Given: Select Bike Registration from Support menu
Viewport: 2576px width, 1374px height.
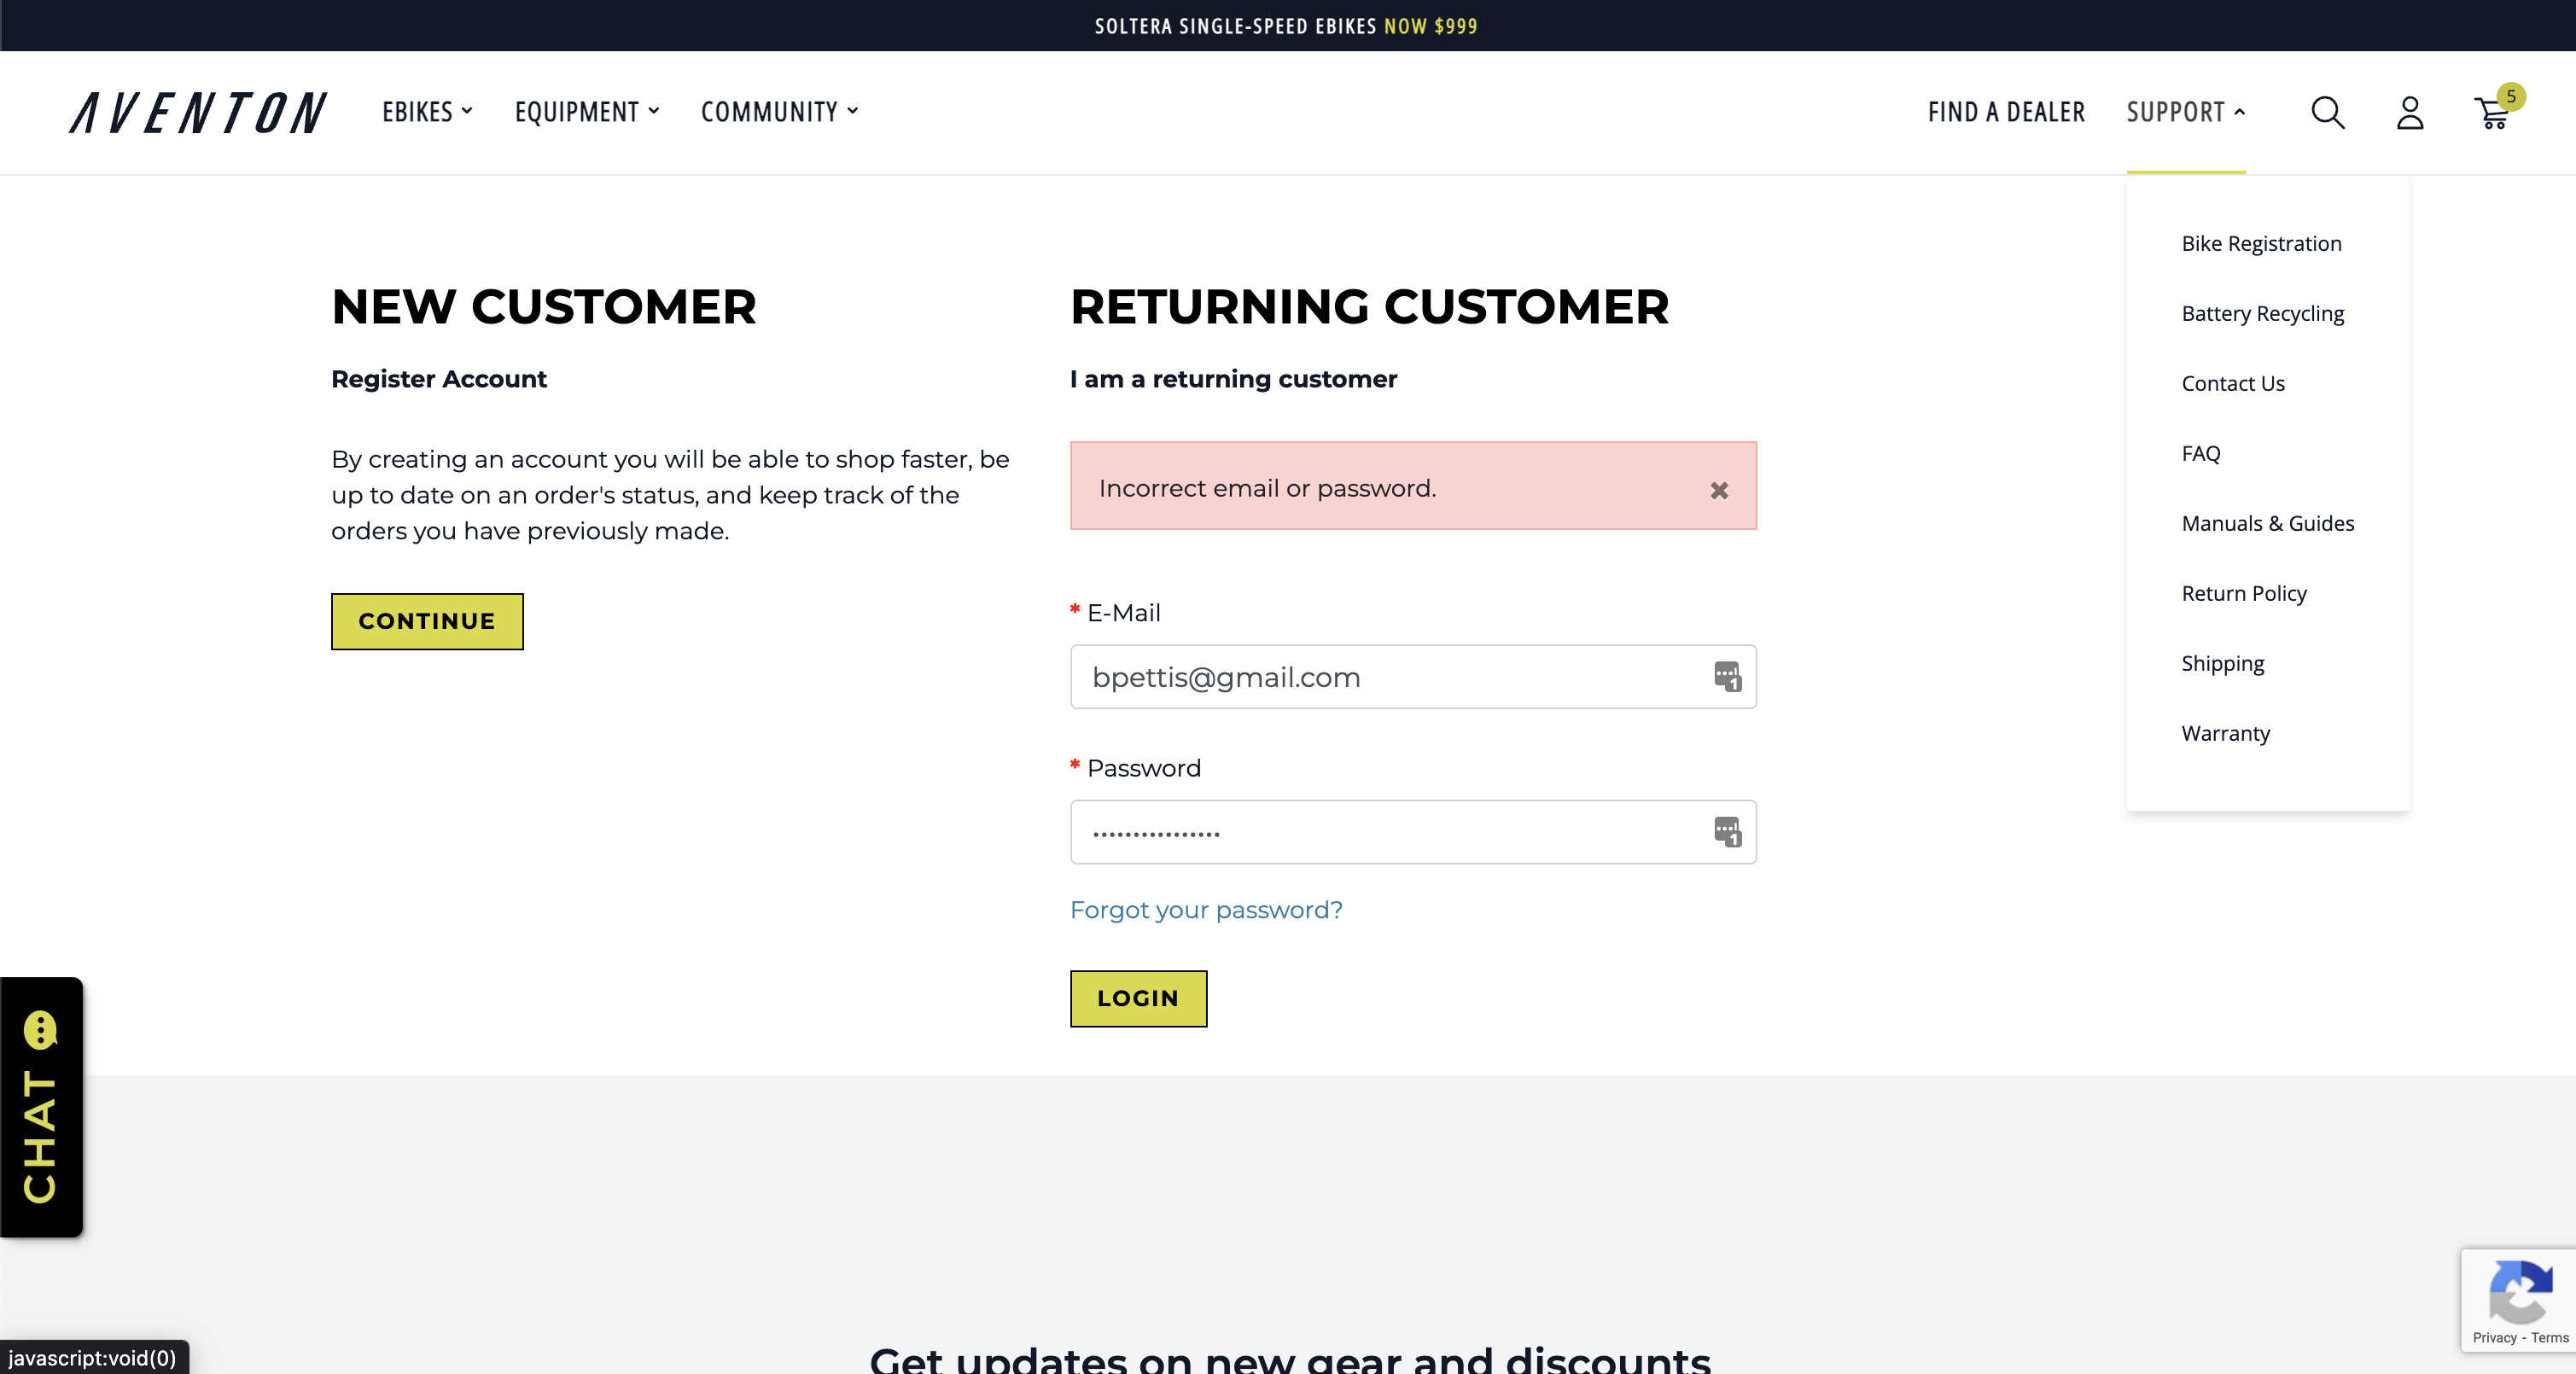Looking at the screenshot, I should click(x=2261, y=243).
